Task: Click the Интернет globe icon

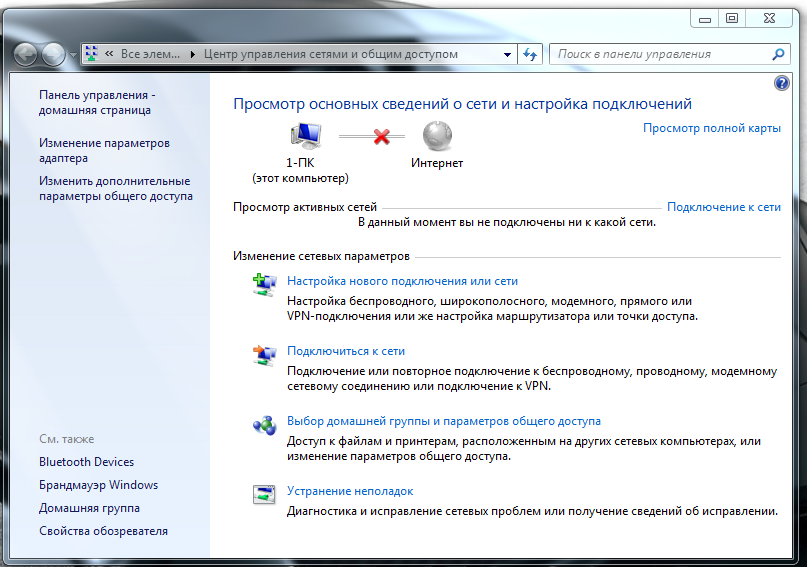Action: (x=437, y=136)
